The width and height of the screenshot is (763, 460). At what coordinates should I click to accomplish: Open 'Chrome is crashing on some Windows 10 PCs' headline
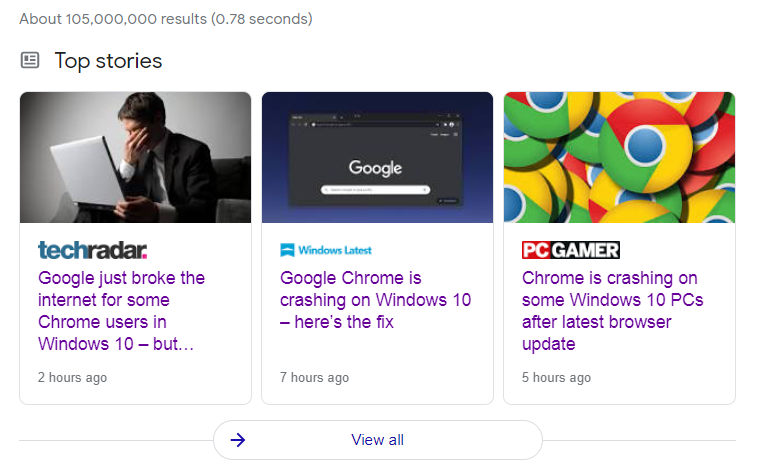coord(612,311)
